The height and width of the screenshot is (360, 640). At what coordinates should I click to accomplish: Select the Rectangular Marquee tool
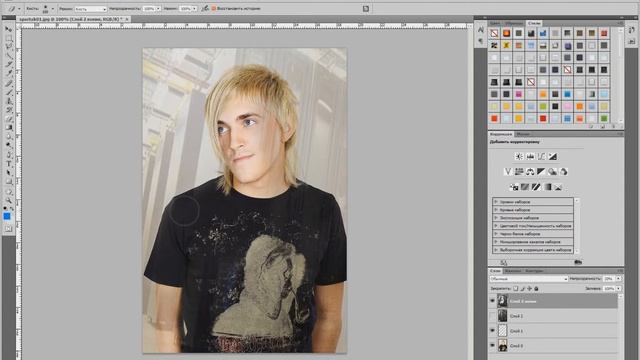[x=8, y=38]
